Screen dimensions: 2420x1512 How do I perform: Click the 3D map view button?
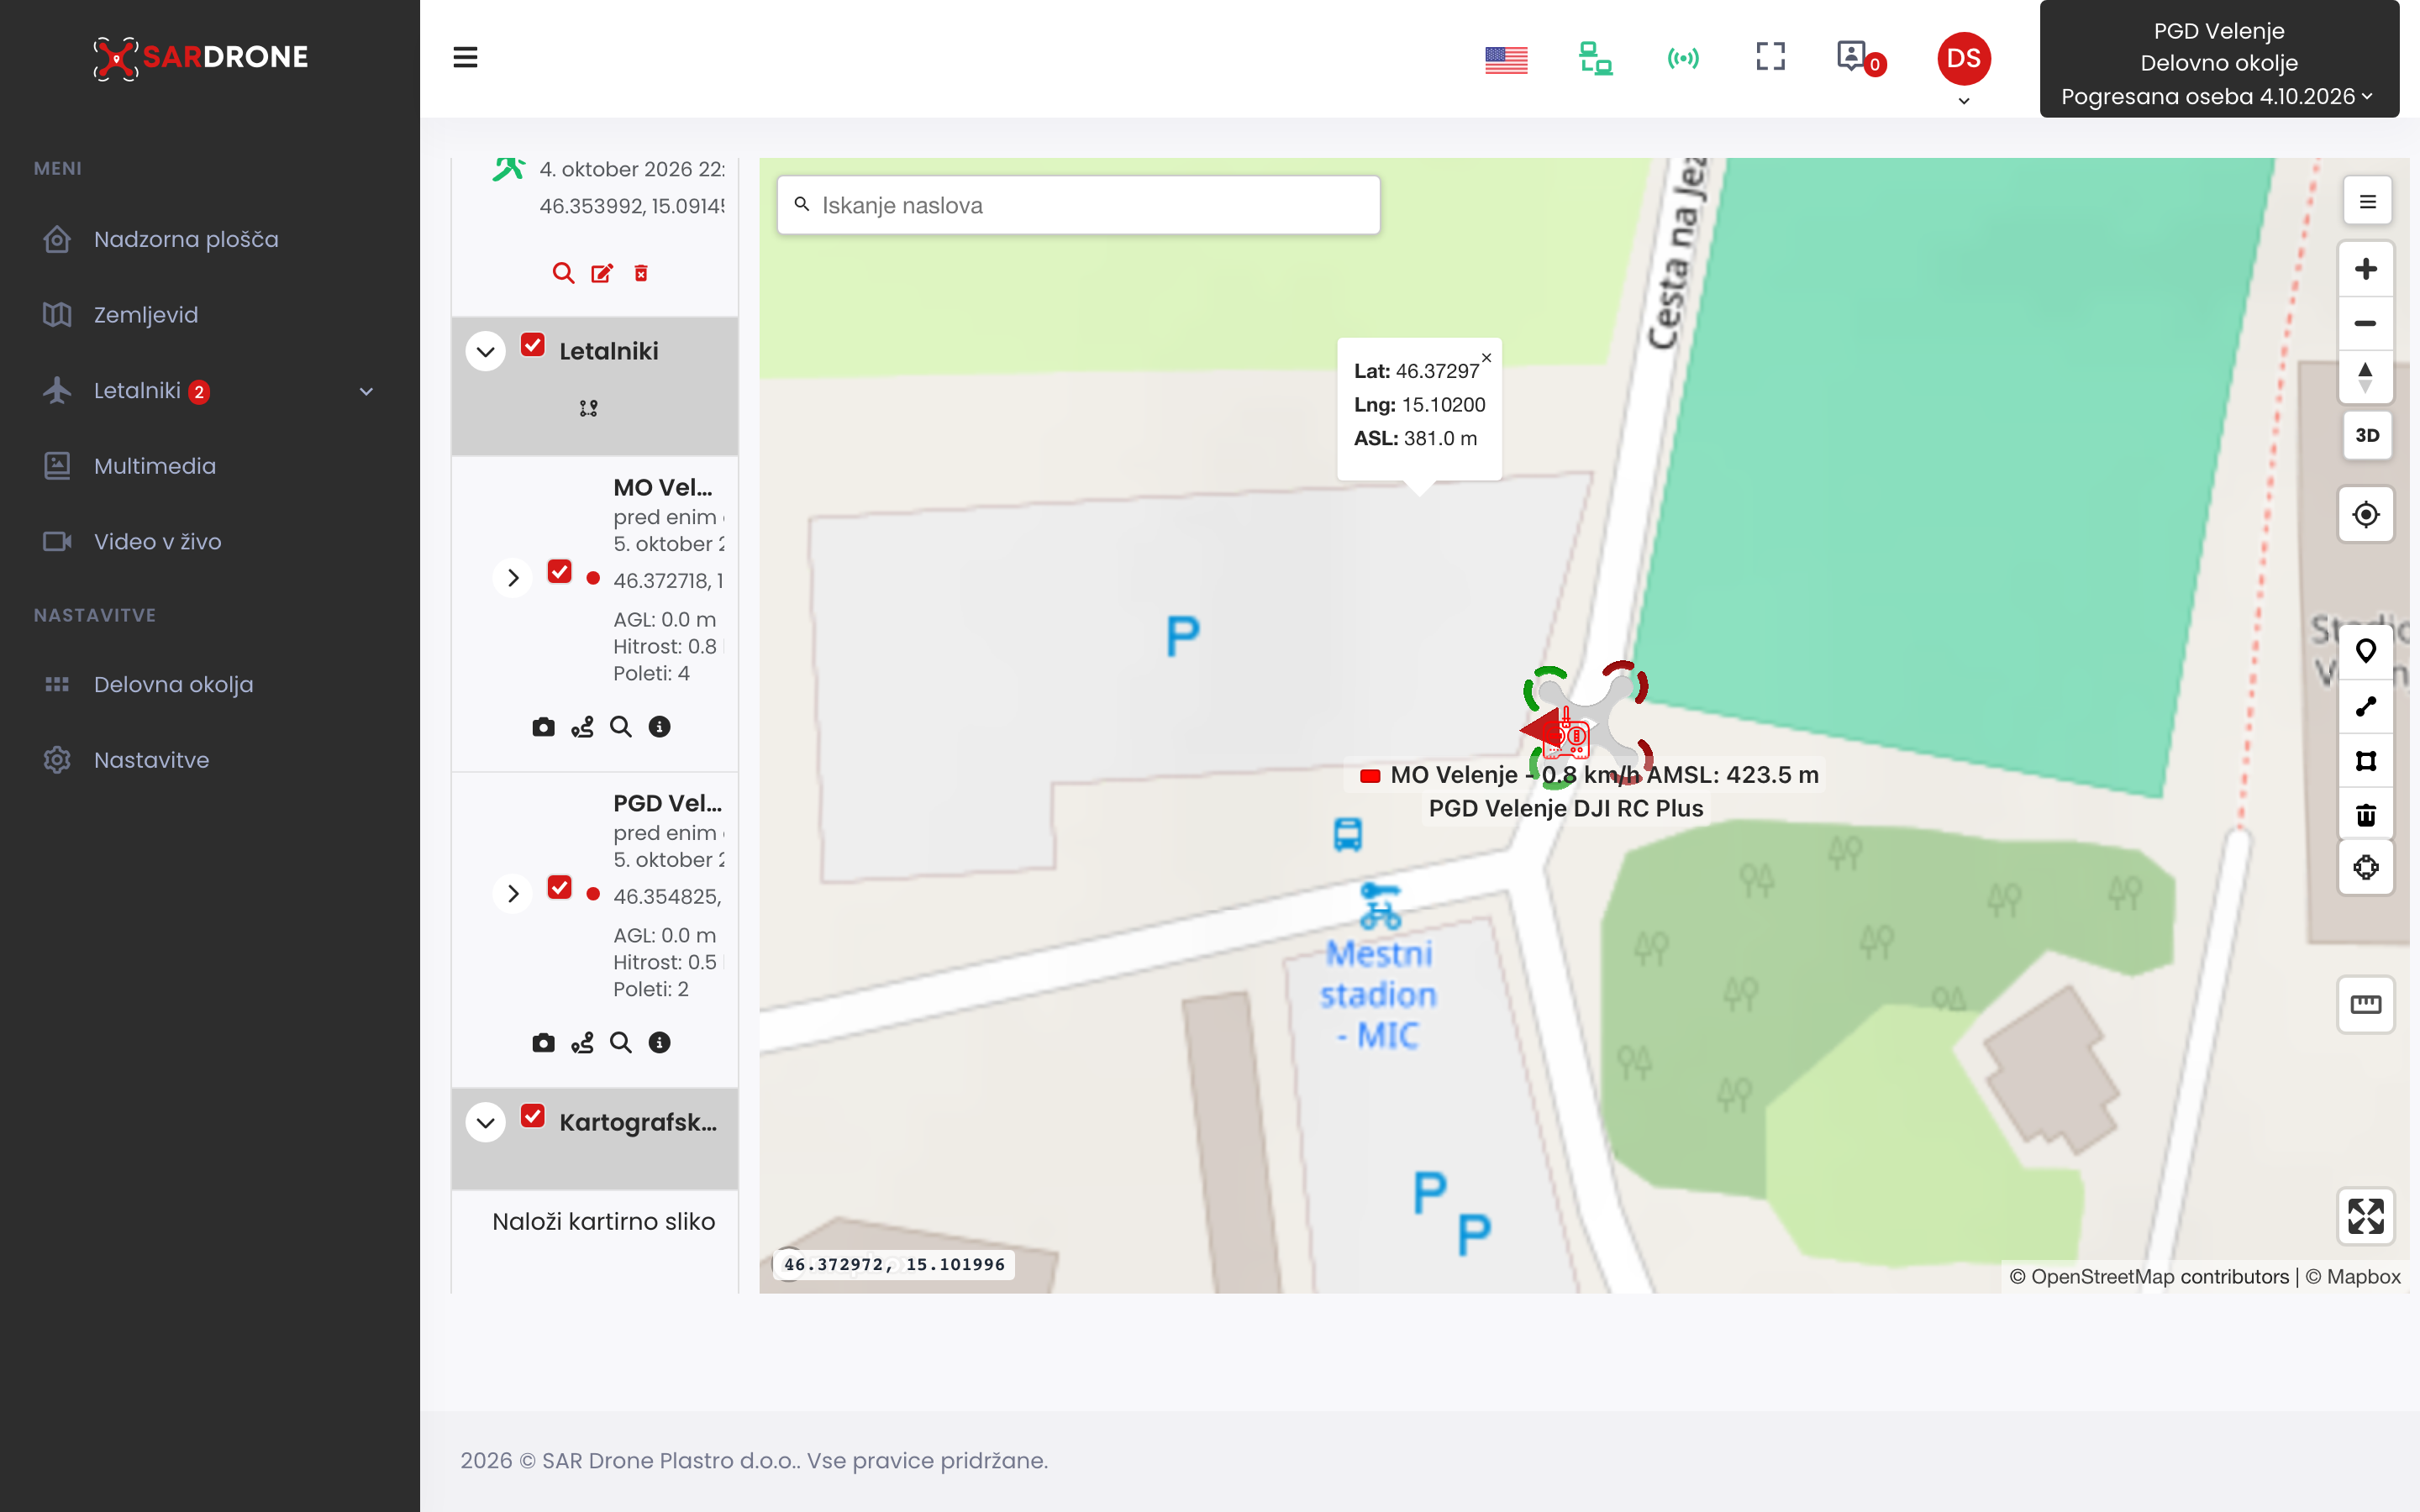pos(2366,435)
